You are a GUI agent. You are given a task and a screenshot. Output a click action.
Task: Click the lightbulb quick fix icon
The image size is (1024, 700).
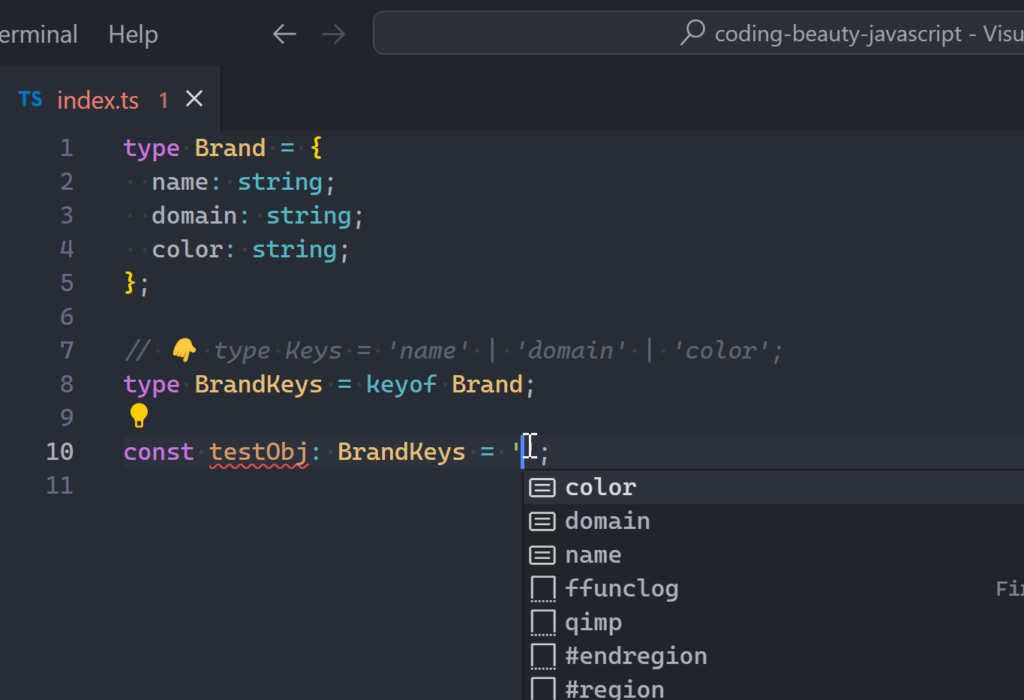[138, 415]
